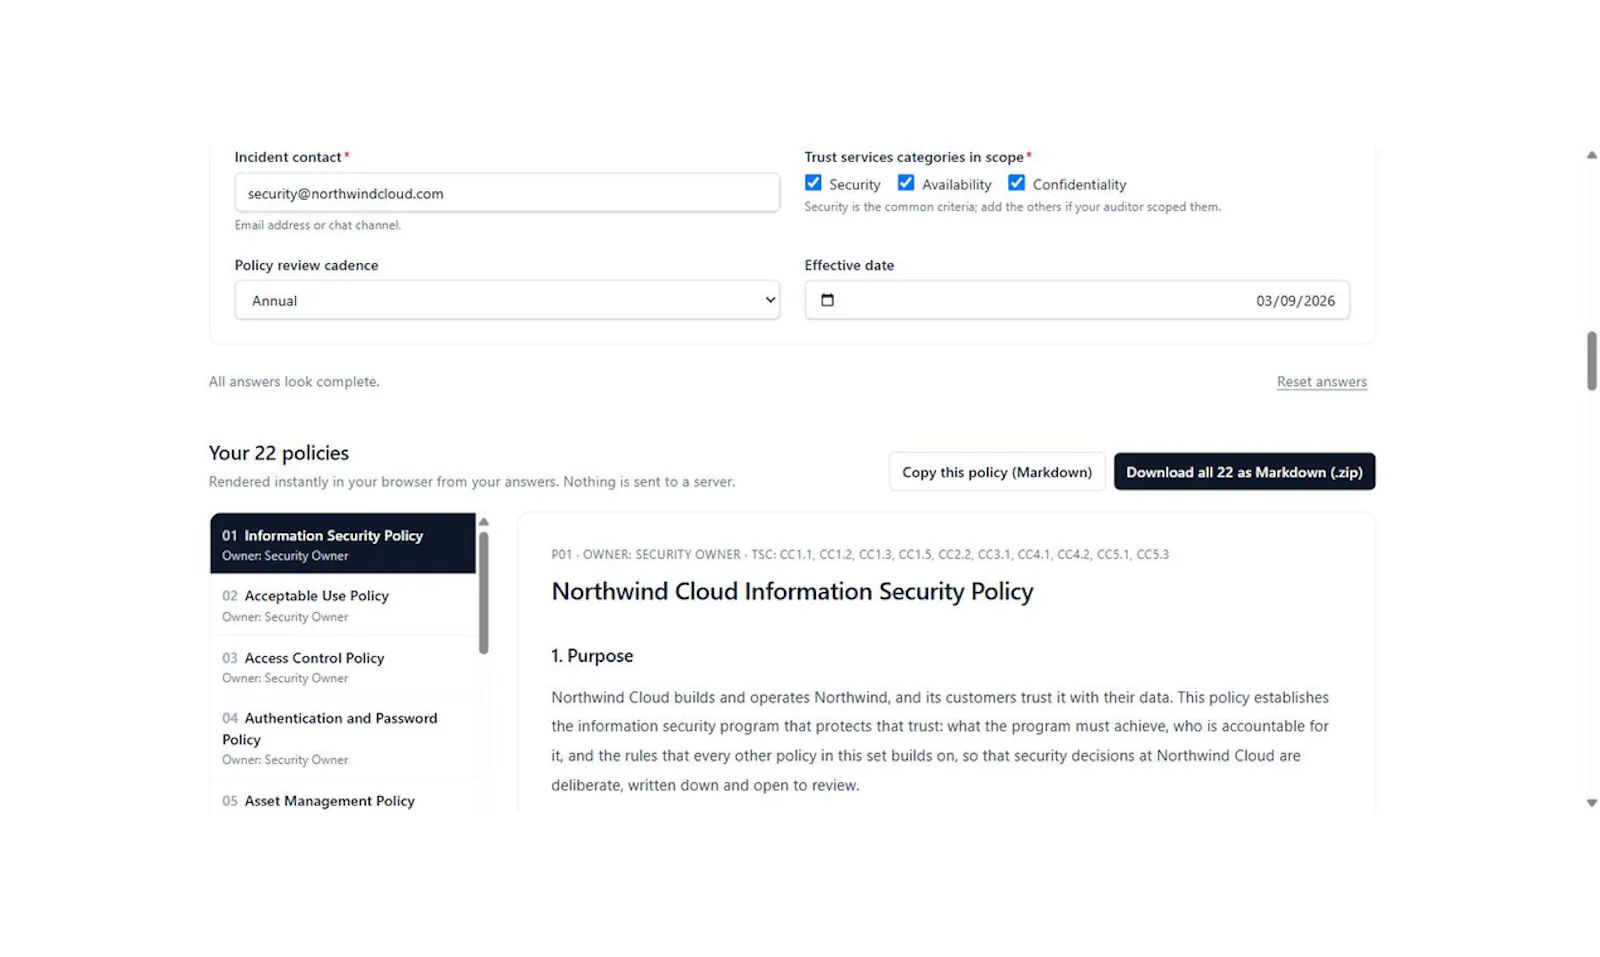Image resolution: width=1600 pixels, height=957 pixels.
Task: Select 02 Acceptable Use Policy
Action: tap(343, 605)
